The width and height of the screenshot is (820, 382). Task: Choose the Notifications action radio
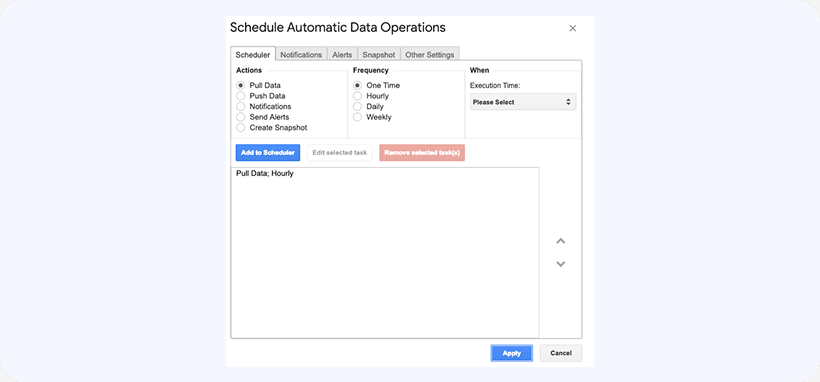click(x=241, y=106)
